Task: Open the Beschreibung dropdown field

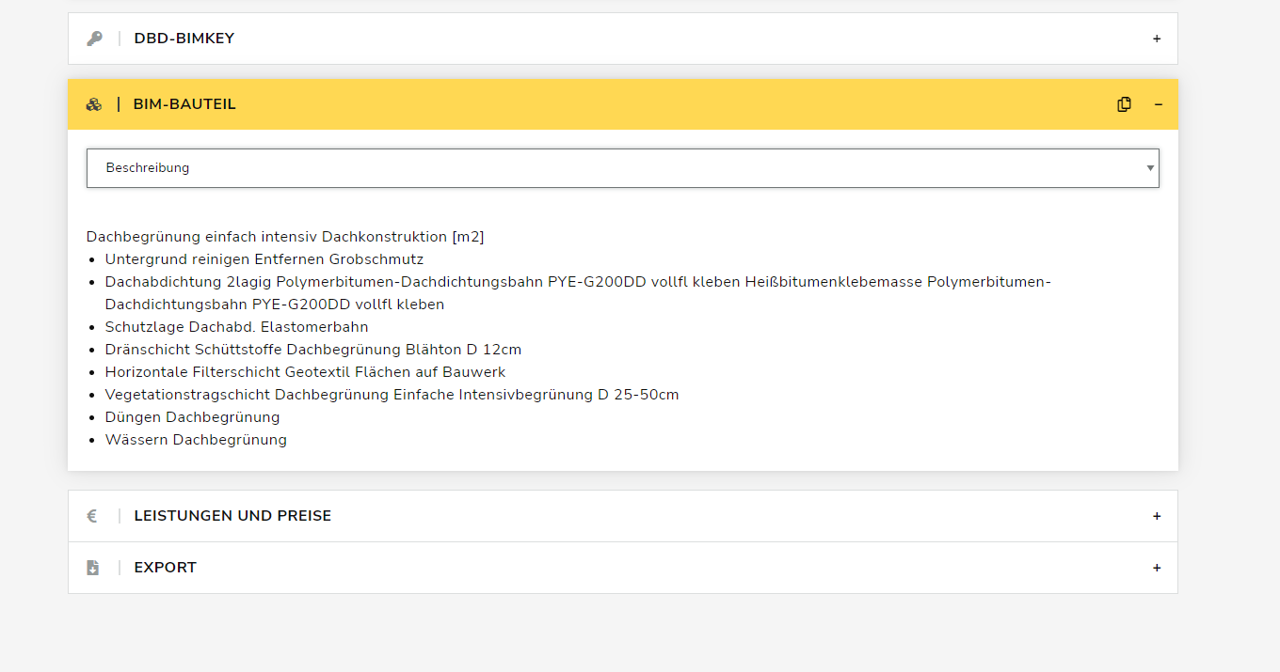Action: 620,168
